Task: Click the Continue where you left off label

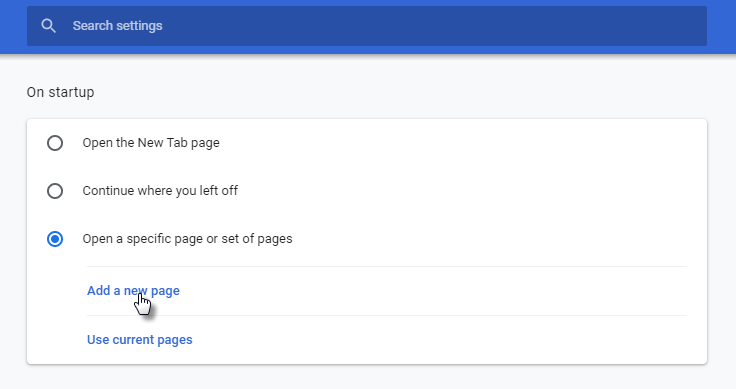Action: [160, 191]
